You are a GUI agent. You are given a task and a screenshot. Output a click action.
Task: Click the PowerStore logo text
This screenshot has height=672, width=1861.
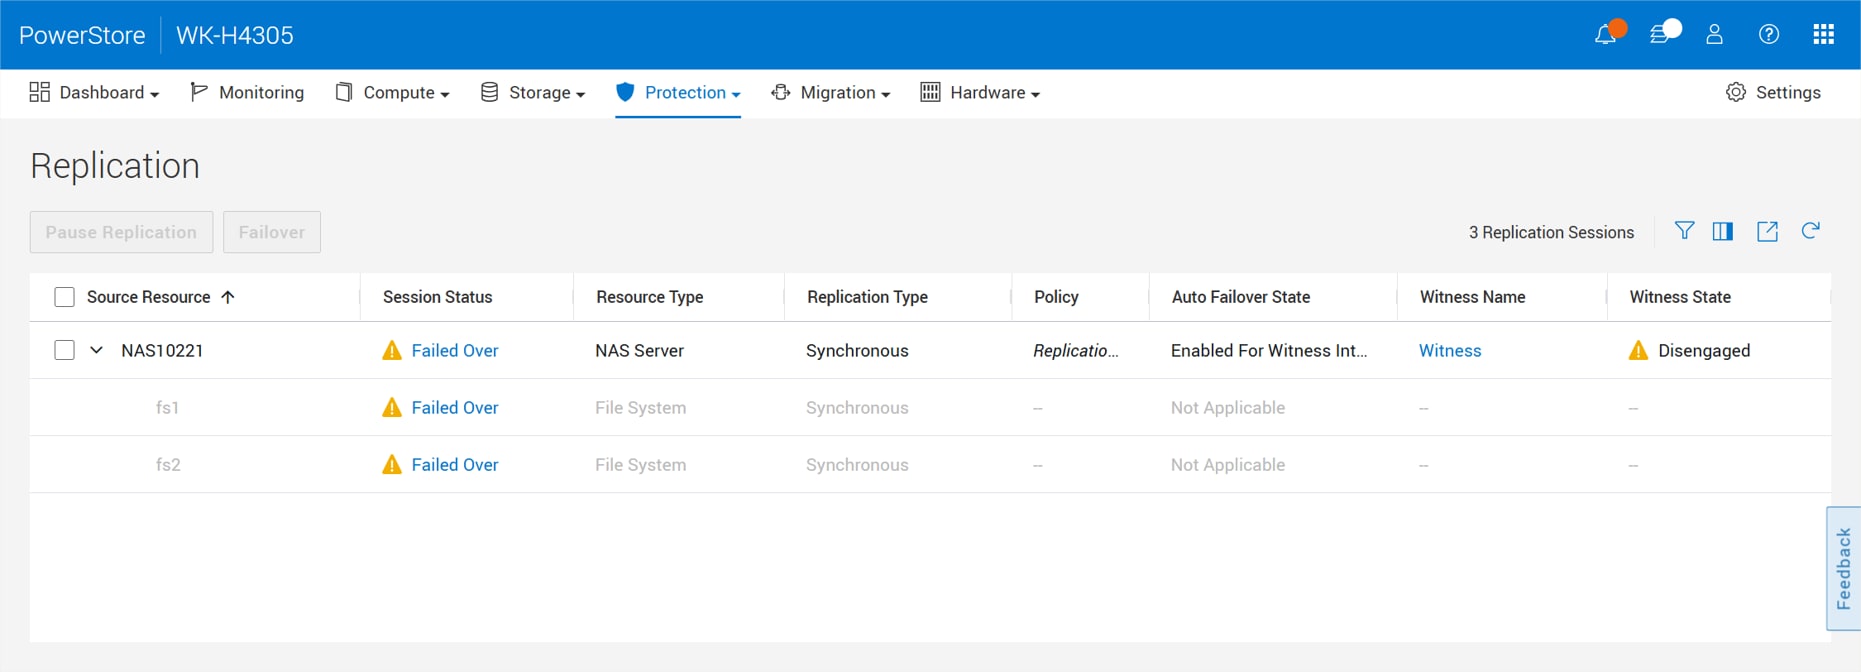click(82, 35)
